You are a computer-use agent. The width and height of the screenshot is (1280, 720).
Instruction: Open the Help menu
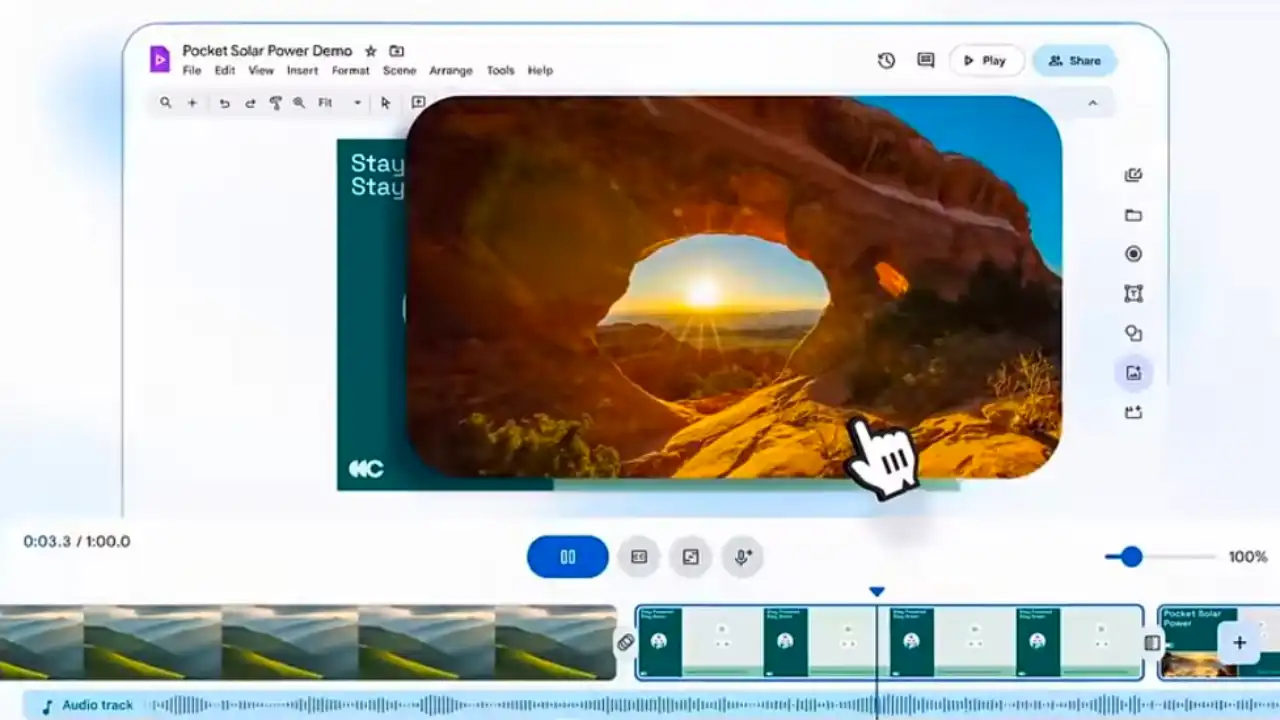pyautogui.click(x=540, y=71)
